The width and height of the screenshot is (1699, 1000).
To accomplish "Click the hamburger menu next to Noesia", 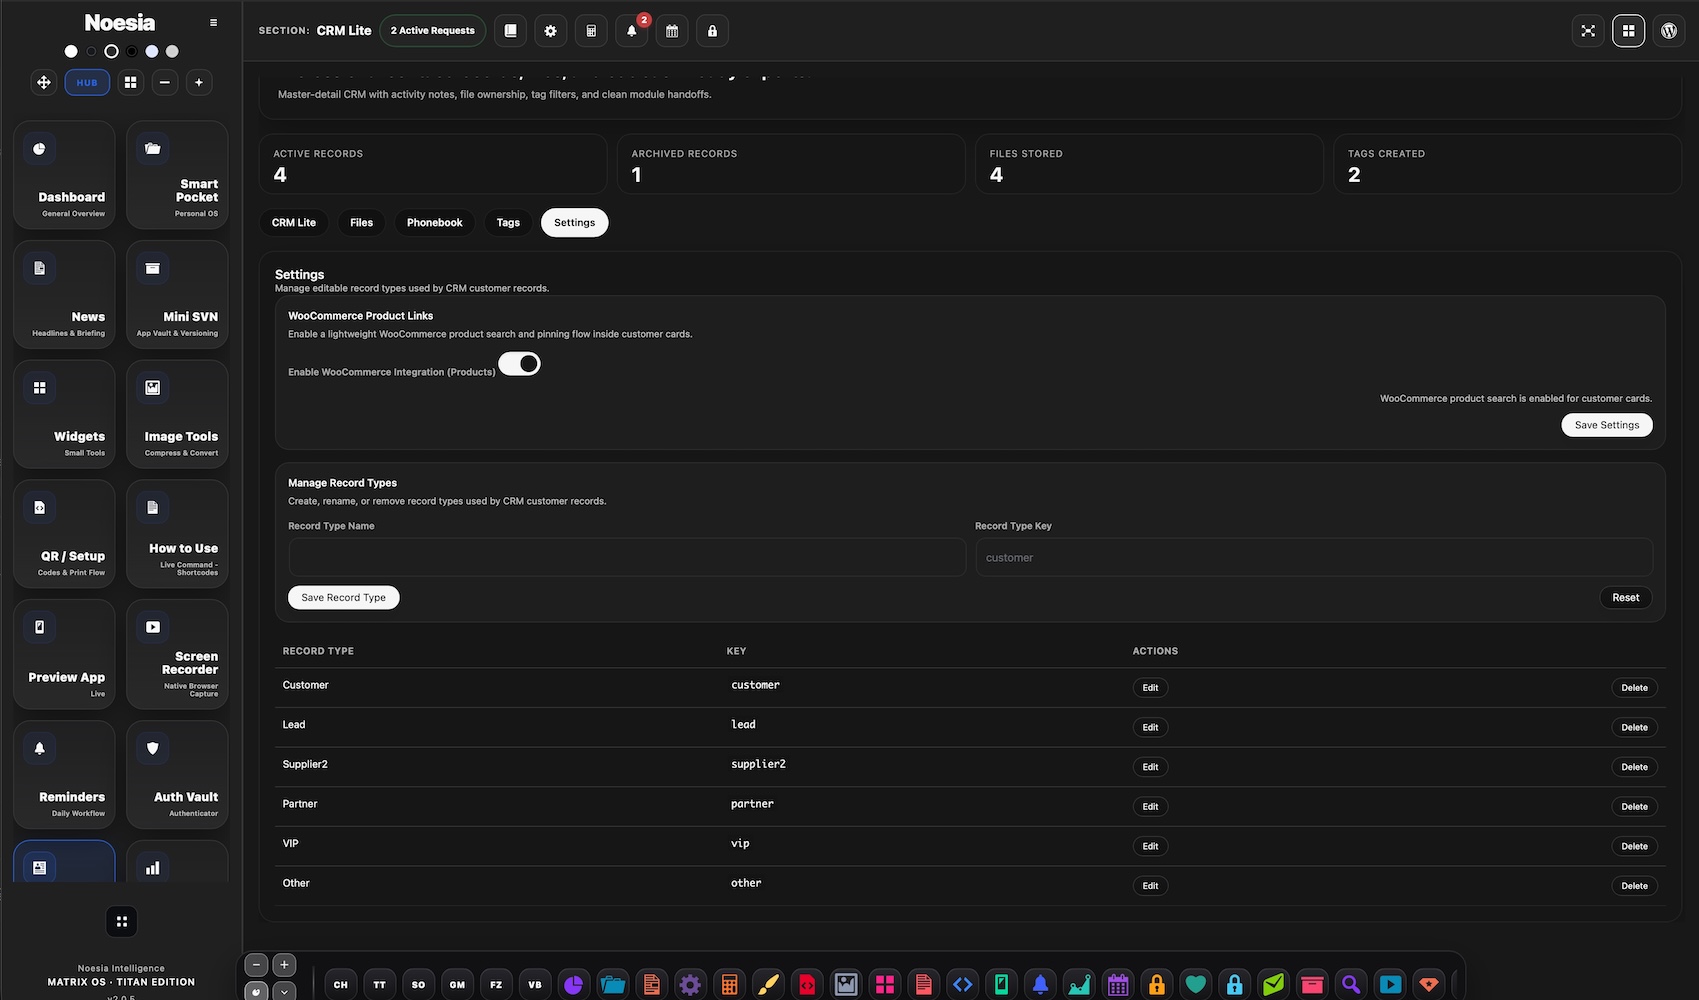I will (x=213, y=23).
